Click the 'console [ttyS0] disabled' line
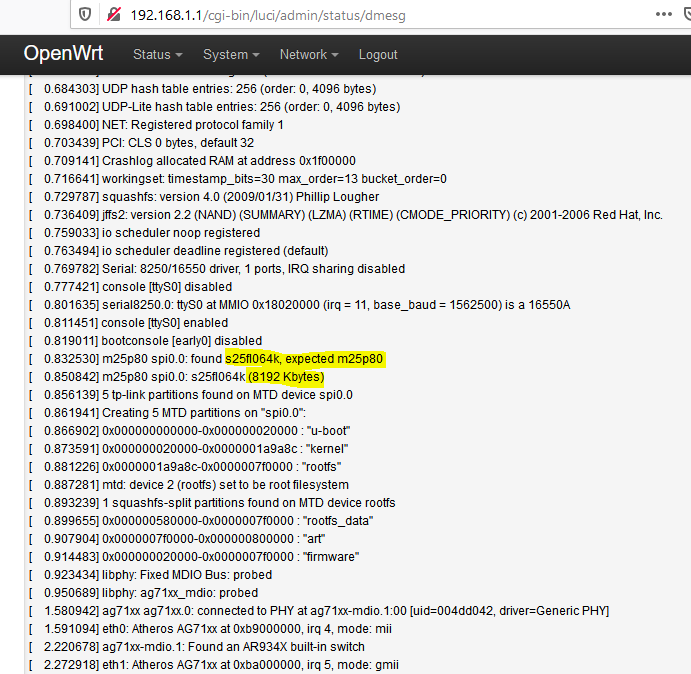This screenshot has height=674, width=691. [130, 287]
